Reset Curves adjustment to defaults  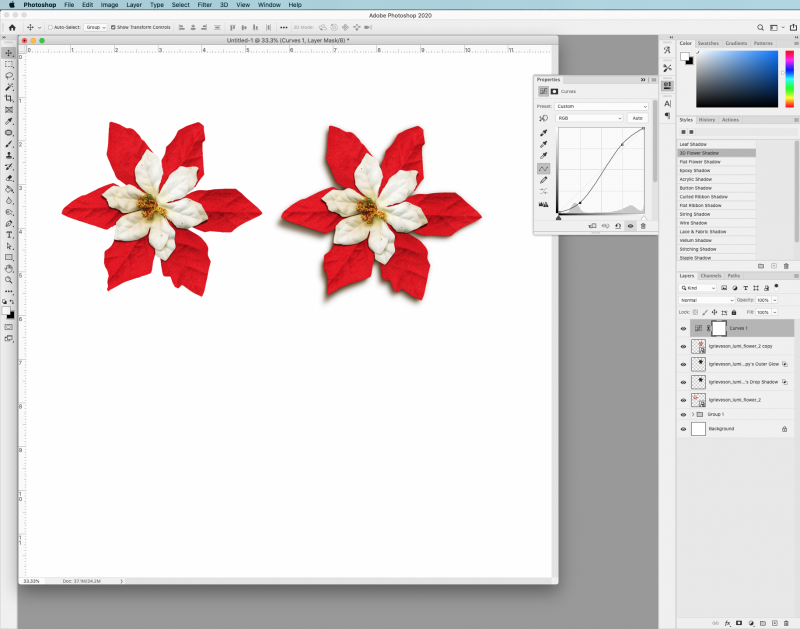[x=618, y=226]
